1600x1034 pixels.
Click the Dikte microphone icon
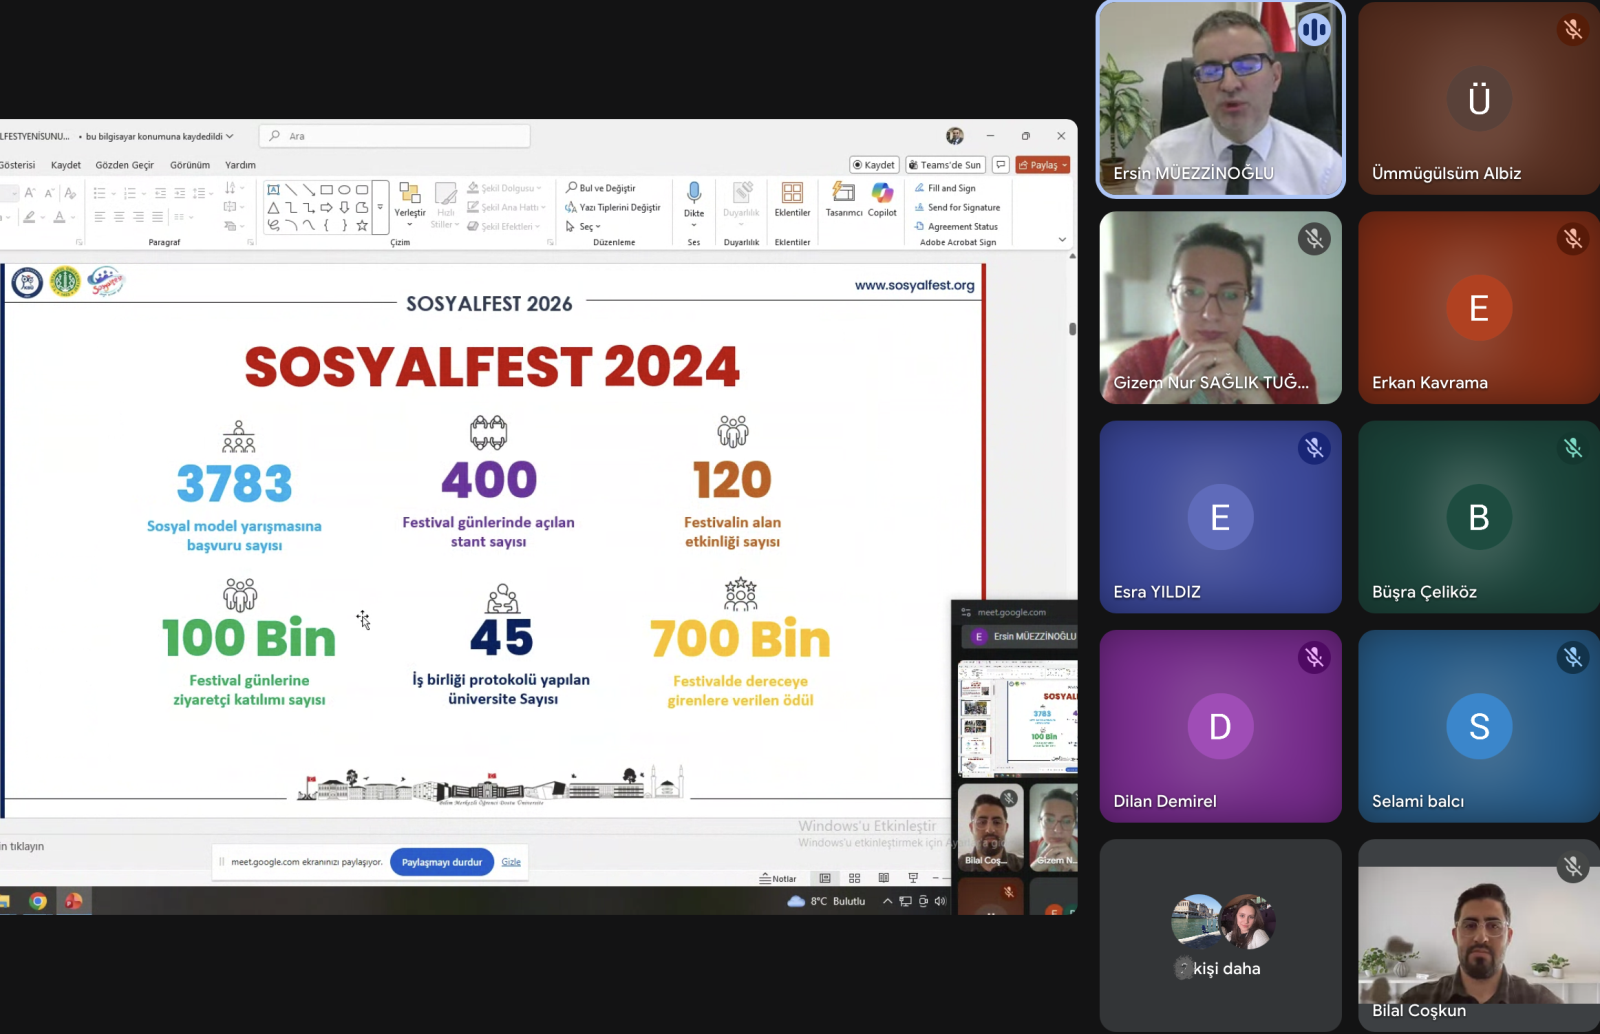(693, 193)
